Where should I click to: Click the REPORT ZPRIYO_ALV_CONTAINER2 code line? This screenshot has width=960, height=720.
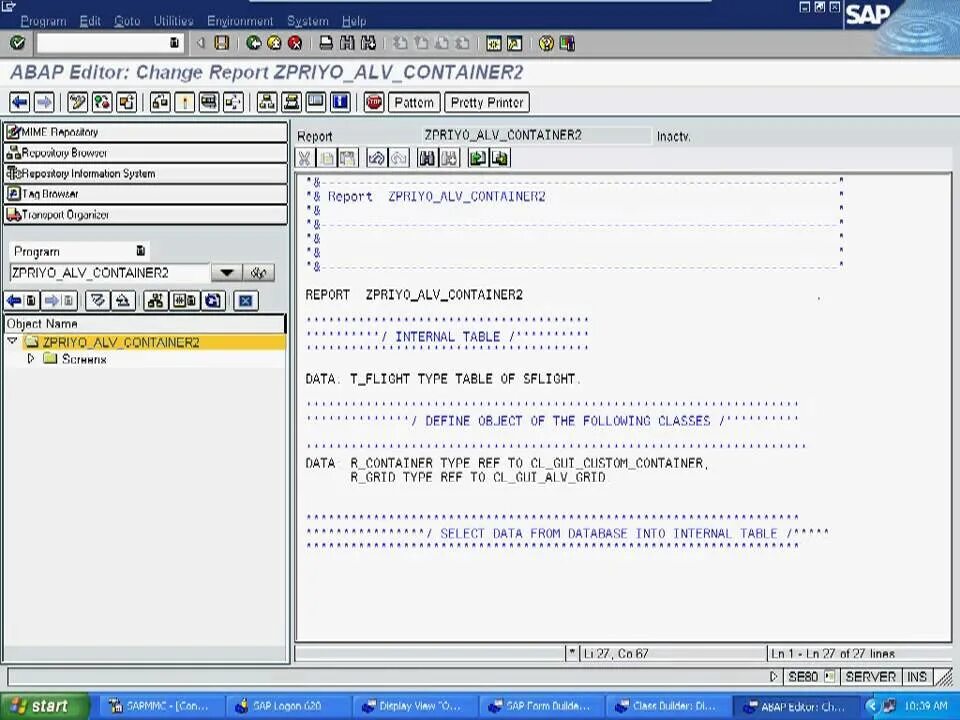414,295
